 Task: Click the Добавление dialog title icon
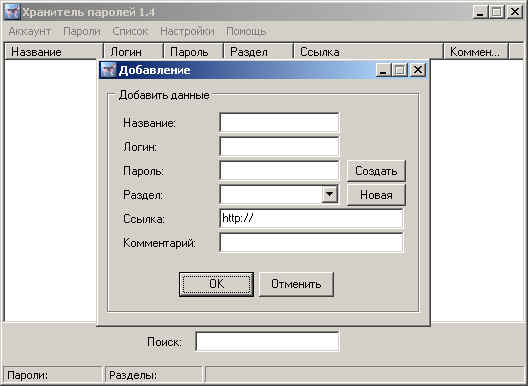(108, 70)
